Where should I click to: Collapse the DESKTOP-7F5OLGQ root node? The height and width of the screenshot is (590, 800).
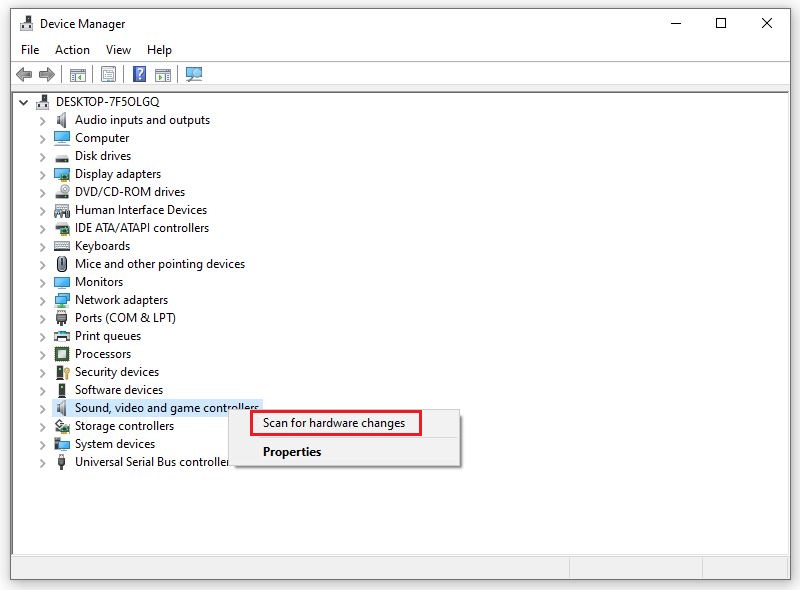pyautogui.click(x=25, y=101)
